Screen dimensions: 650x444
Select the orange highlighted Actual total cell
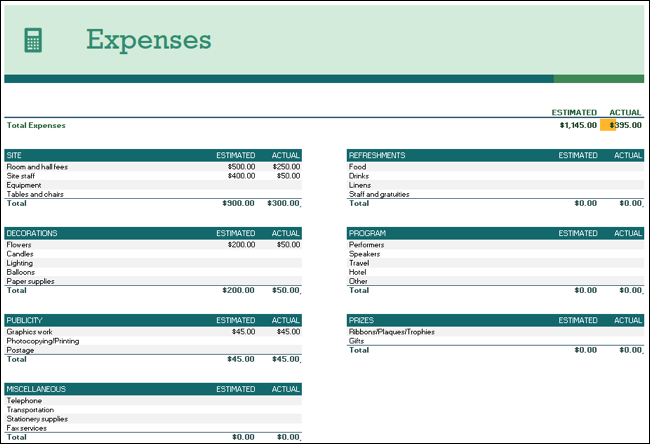[x=621, y=125]
